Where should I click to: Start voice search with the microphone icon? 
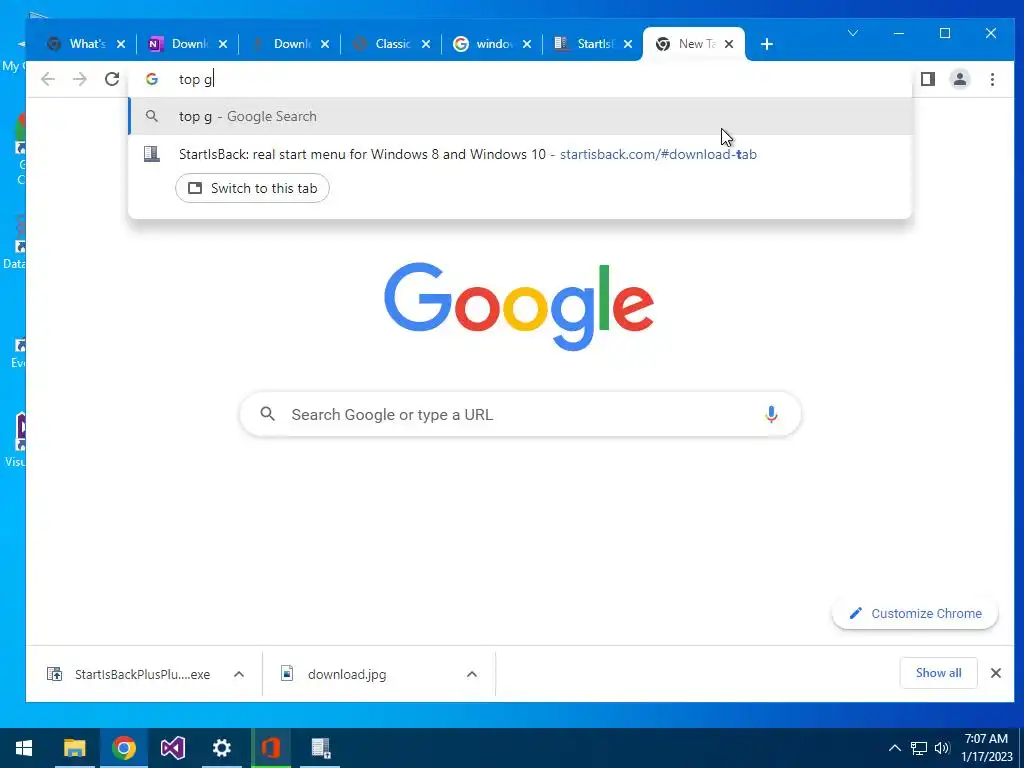(771, 414)
